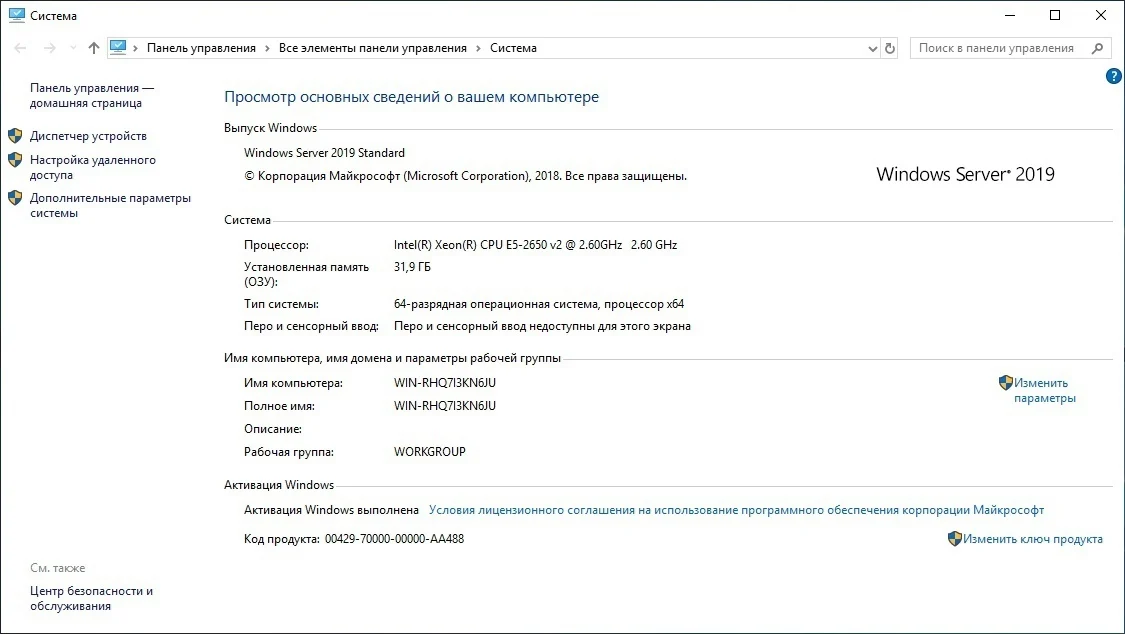1125x634 pixels.
Task: Click the Back navigation arrow
Action: click(20, 48)
